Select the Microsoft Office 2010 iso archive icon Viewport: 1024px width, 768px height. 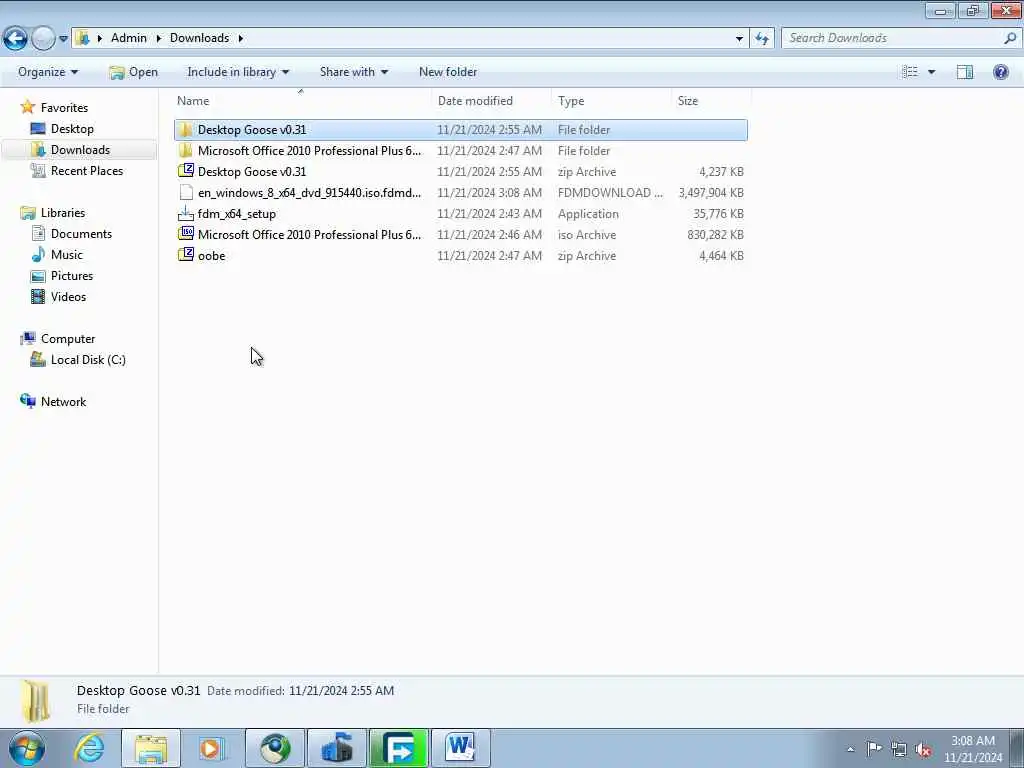click(185, 234)
